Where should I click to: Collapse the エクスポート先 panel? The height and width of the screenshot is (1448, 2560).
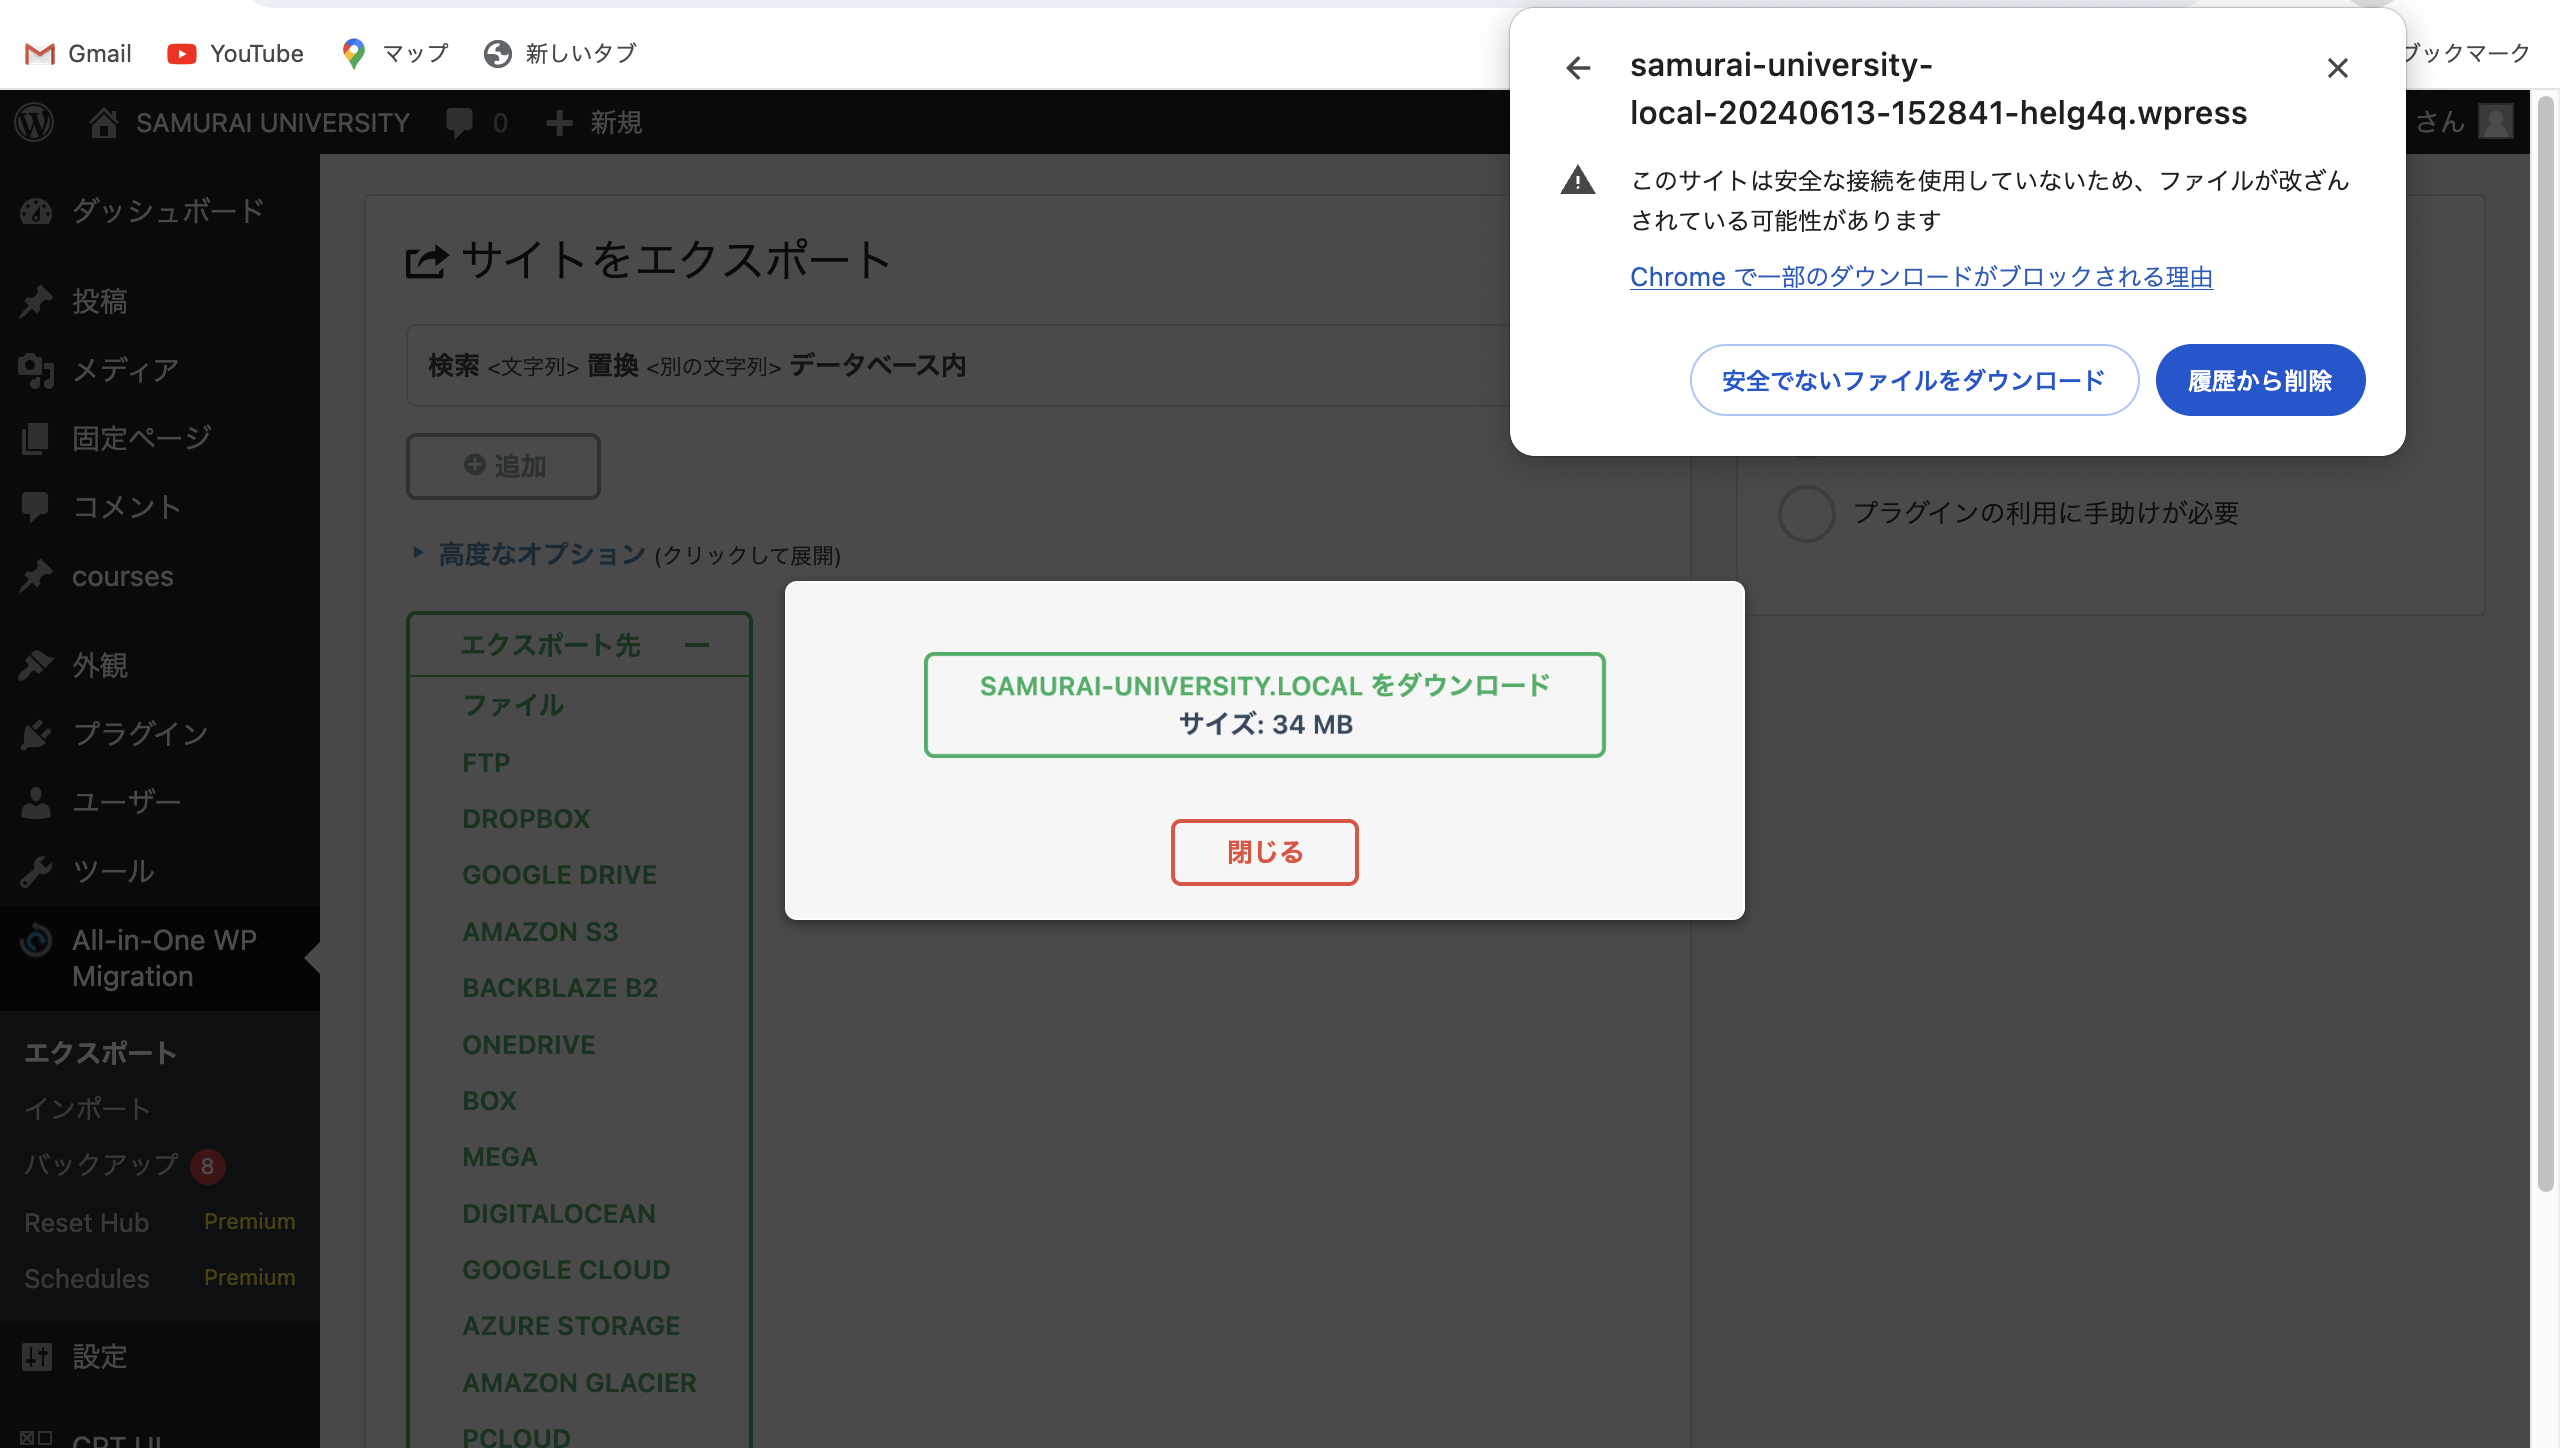[x=700, y=644]
